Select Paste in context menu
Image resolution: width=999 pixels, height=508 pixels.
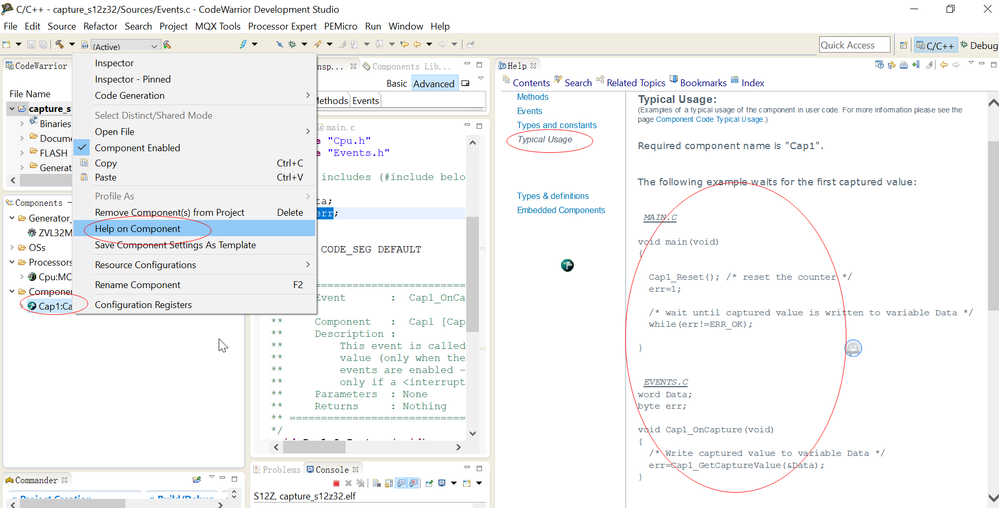[x=194, y=177]
